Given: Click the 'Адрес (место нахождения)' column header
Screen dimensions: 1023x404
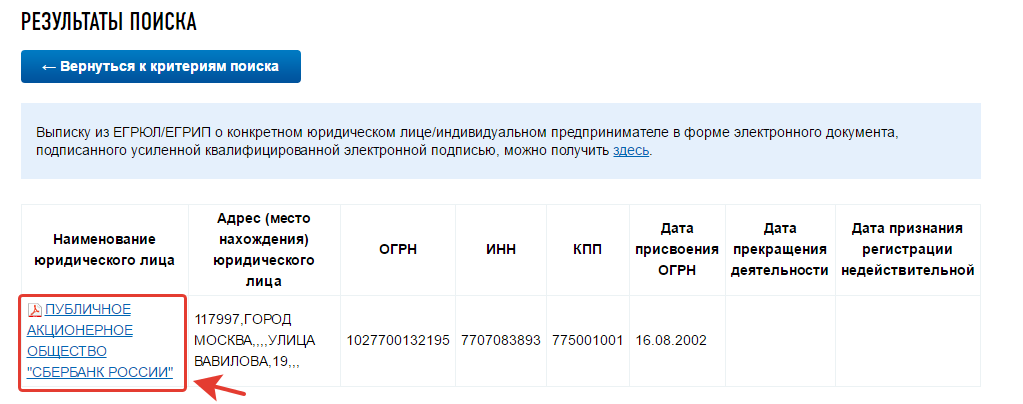Looking at the screenshot, I should tap(264, 250).
